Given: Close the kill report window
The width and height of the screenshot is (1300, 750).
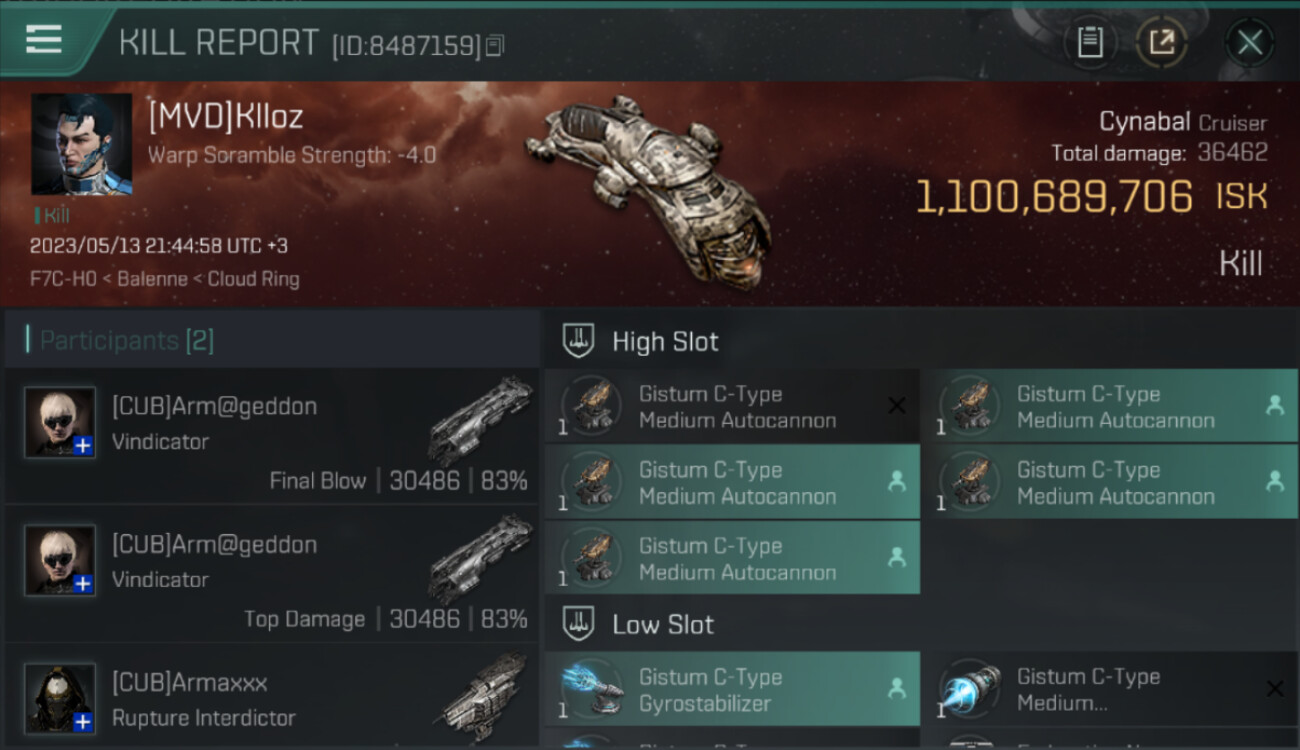Looking at the screenshot, I should tap(1249, 43).
